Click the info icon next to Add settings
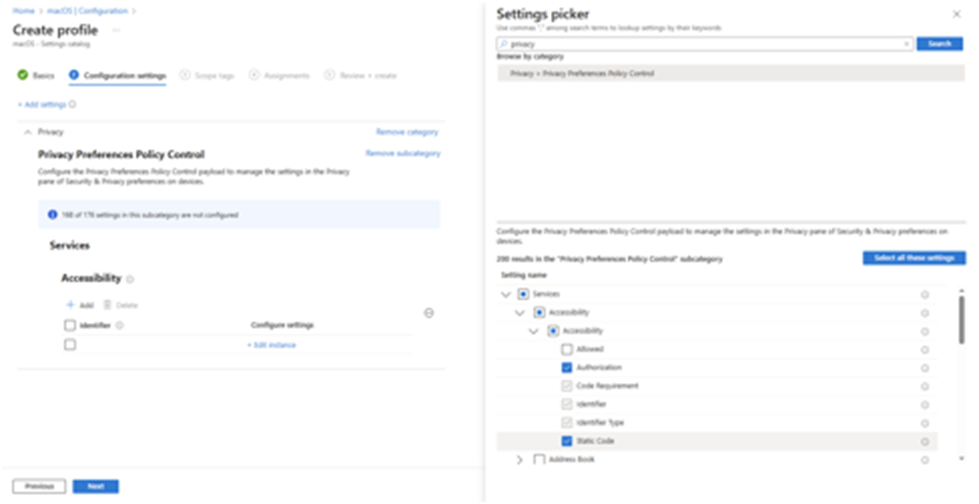 [73, 103]
